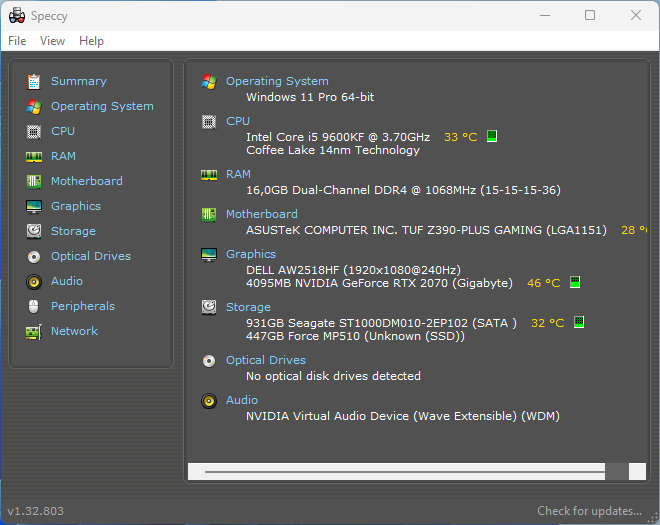Image resolution: width=660 pixels, height=525 pixels.
Task: Click the Peripherals mouse icon in sidebar
Action: click(34, 306)
